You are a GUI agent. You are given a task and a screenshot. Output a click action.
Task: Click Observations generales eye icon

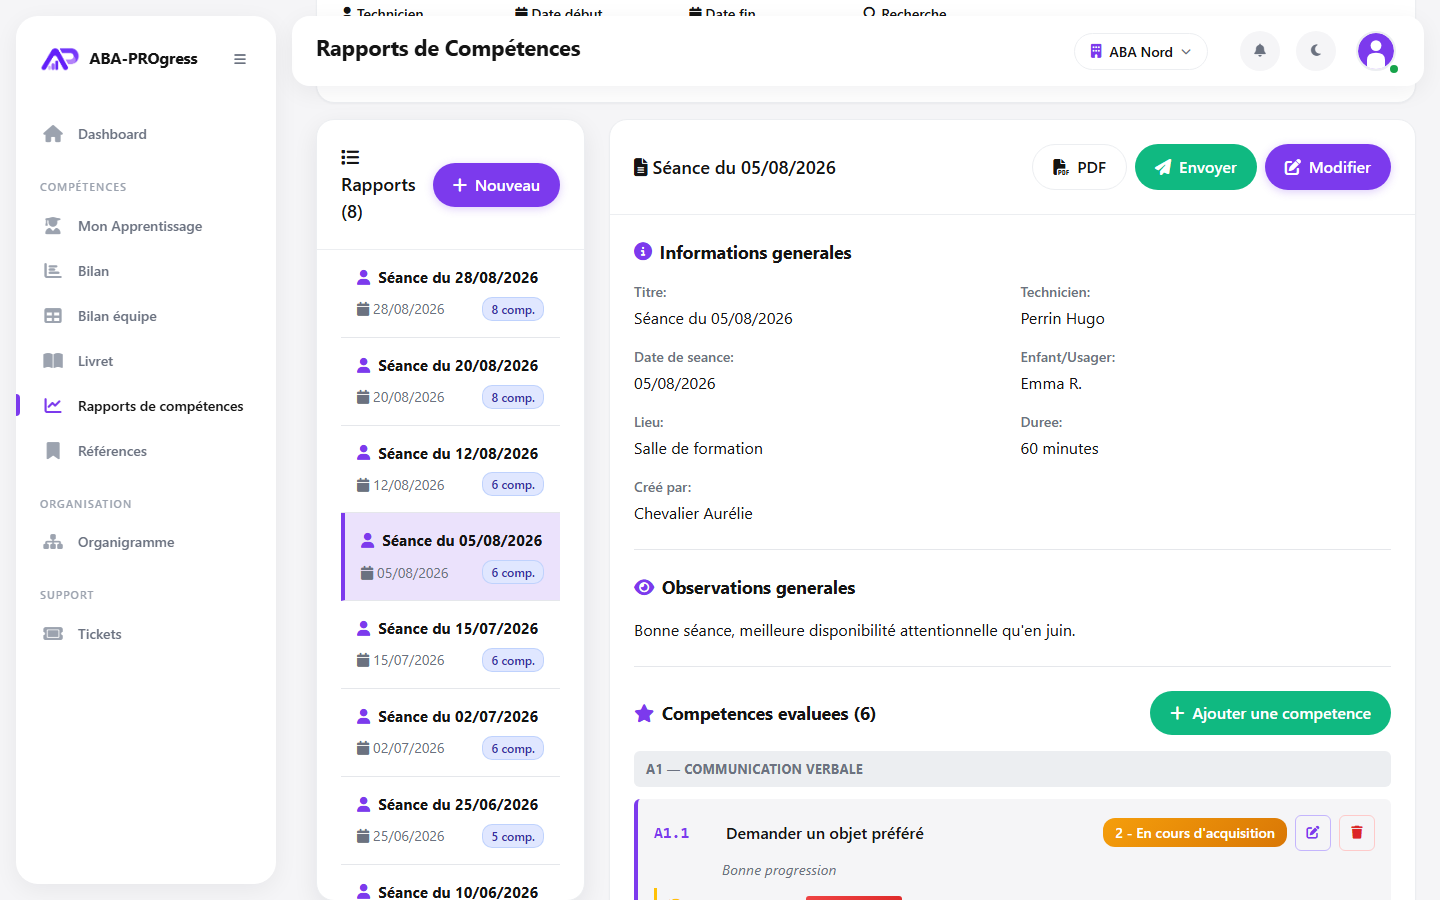[644, 587]
